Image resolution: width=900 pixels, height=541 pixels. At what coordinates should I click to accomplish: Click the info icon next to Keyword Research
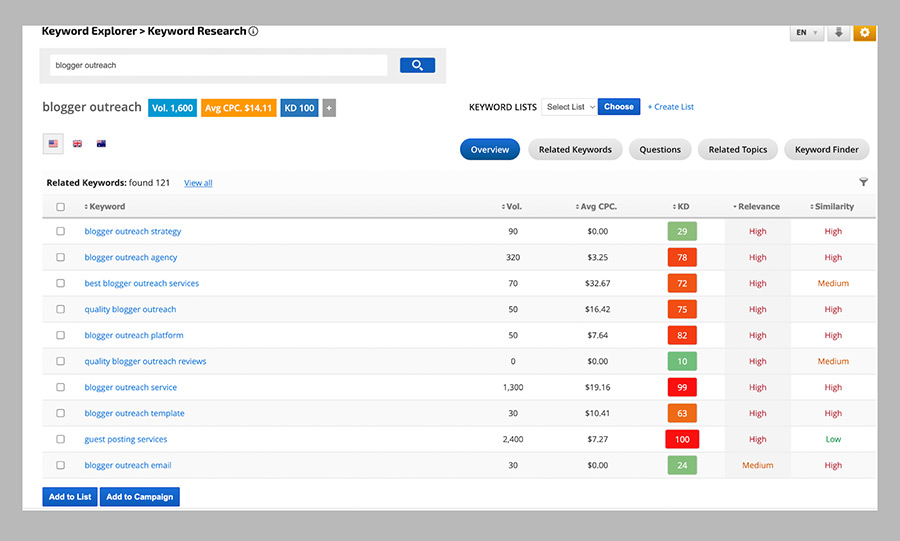pyautogui.click(x=253, y=31)
